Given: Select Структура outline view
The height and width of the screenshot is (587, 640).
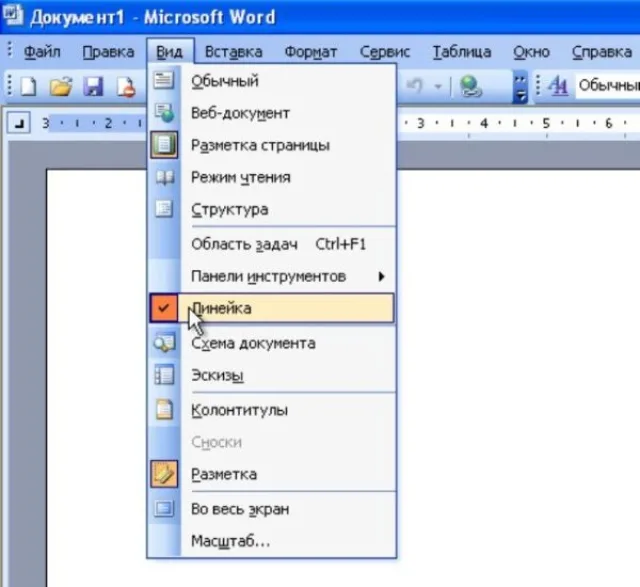Looking at the screenshot, I should pyautogui.click(x=272, y=209).
